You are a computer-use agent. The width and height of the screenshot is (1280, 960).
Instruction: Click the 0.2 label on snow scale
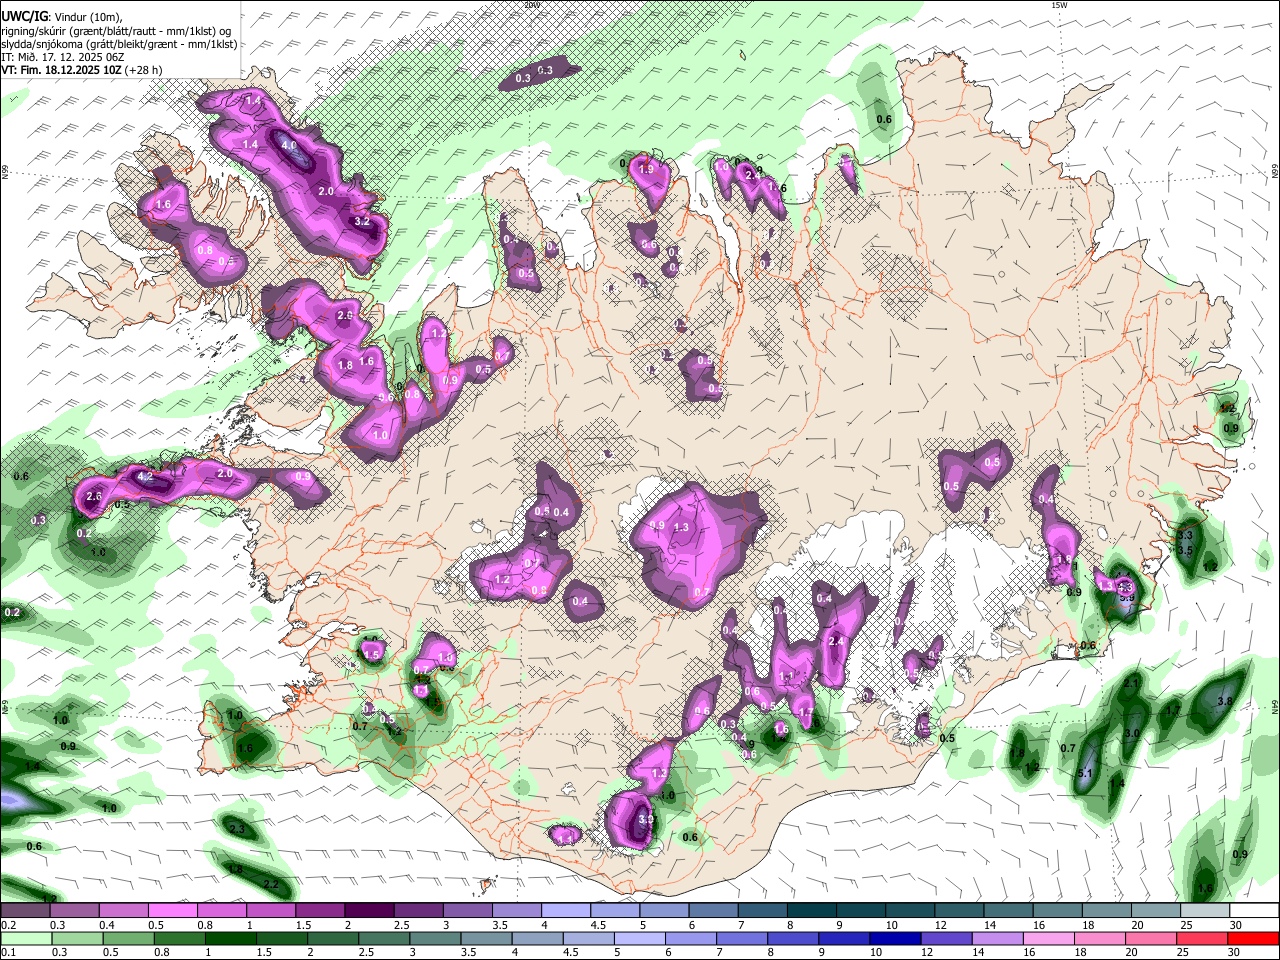(8, 925)
